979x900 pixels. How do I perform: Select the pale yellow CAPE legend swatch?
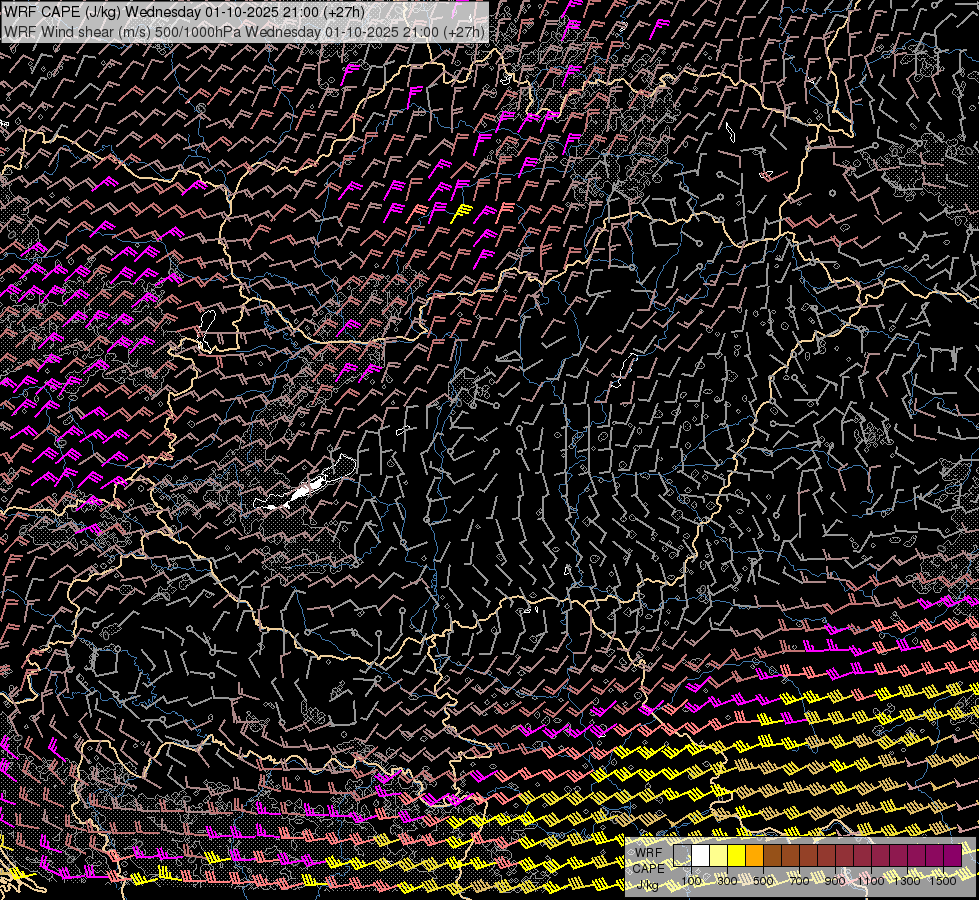pyautogui.click(x=718, y=855)
